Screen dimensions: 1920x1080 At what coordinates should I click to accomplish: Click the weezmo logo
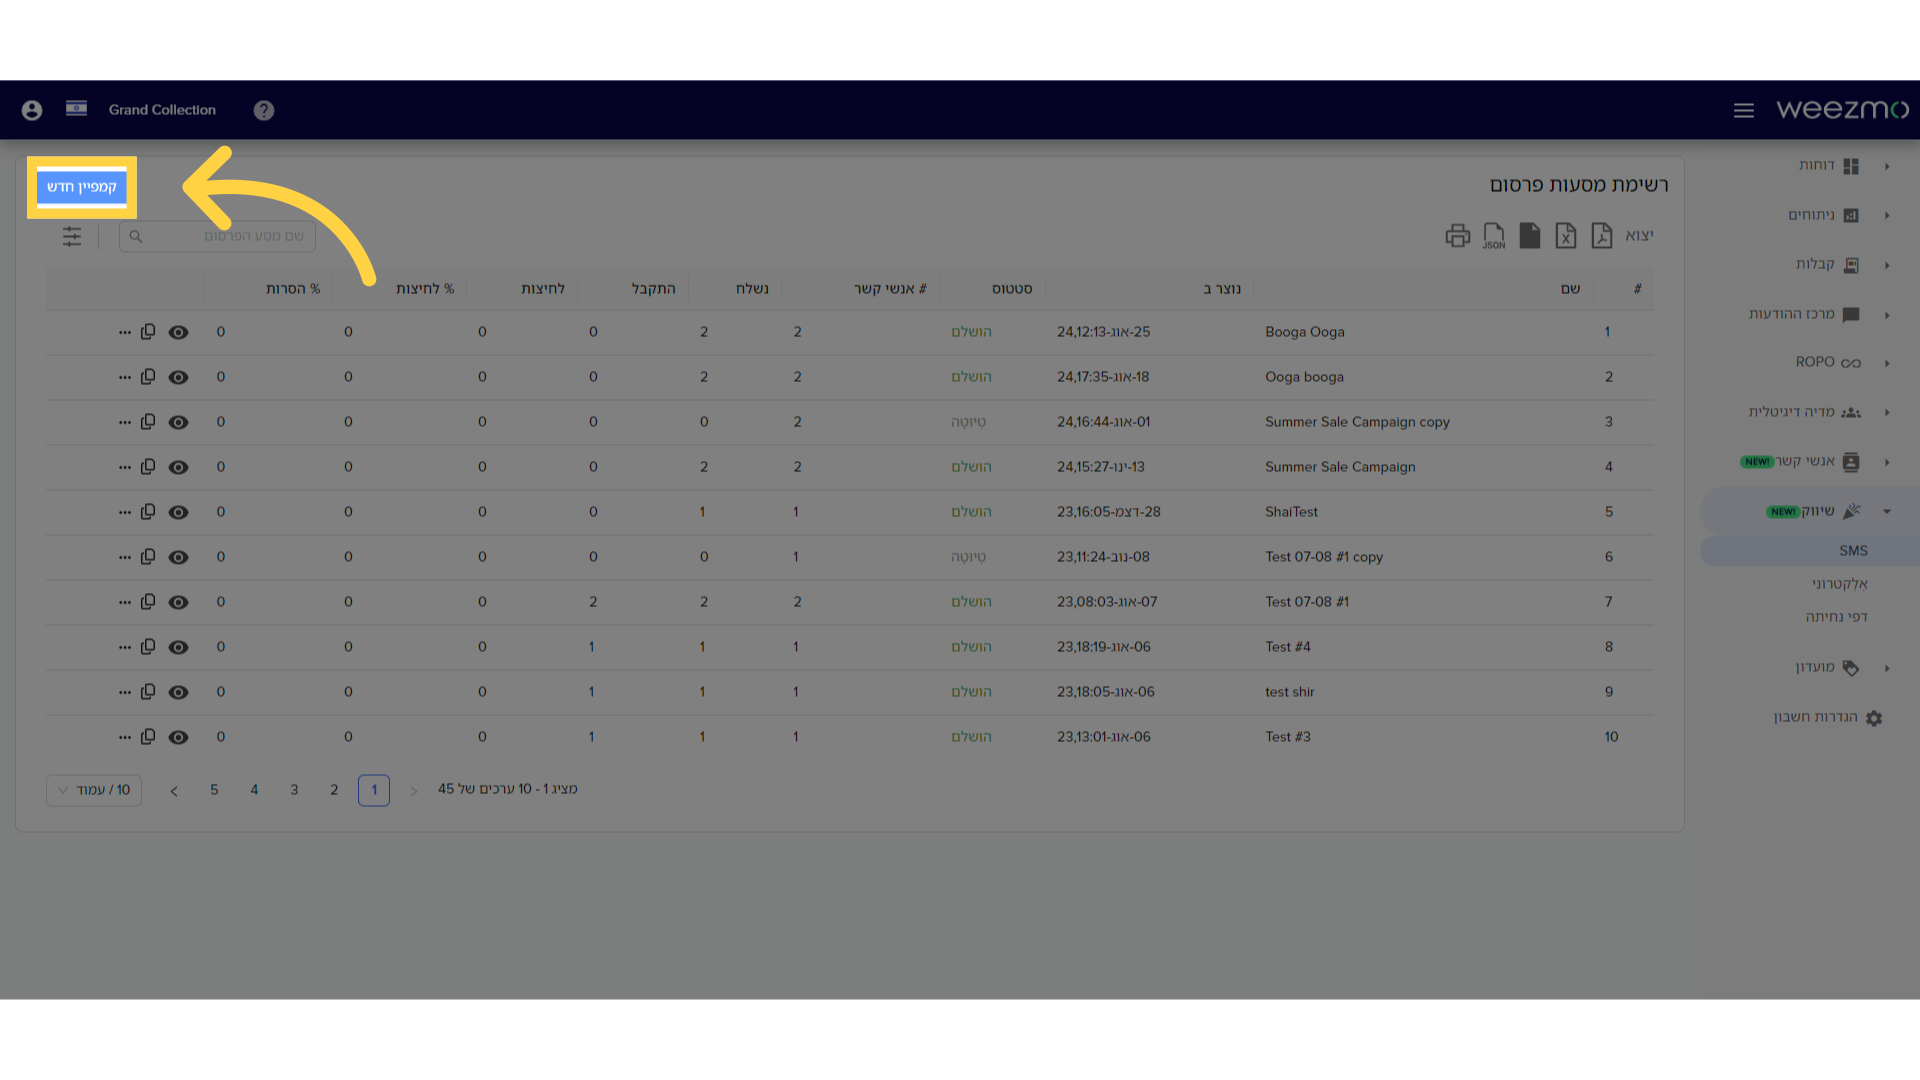[1842, 109]
